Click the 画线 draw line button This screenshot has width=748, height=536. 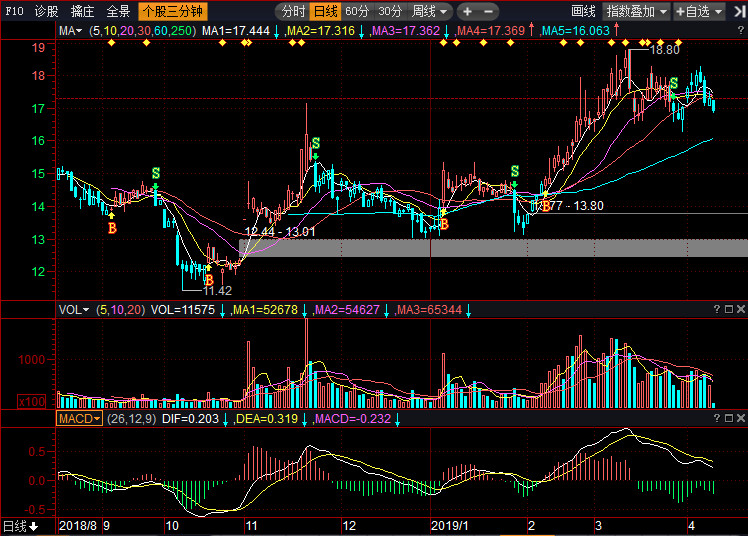(583, 12)
